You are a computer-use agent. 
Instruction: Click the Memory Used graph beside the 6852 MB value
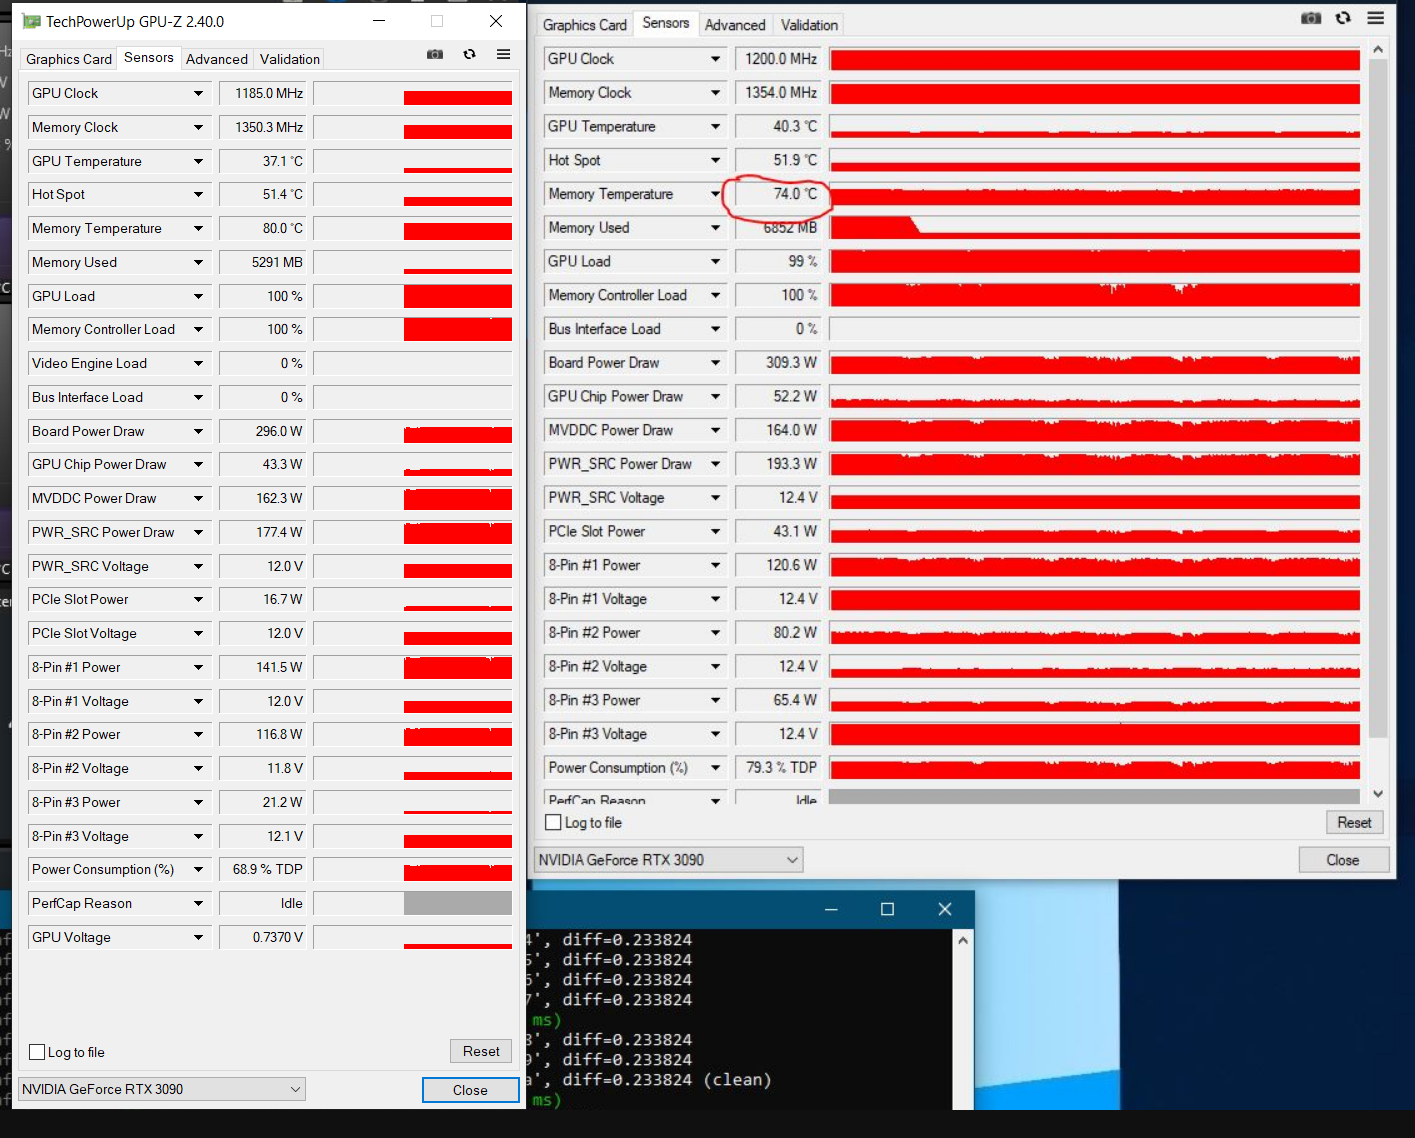1095,227
